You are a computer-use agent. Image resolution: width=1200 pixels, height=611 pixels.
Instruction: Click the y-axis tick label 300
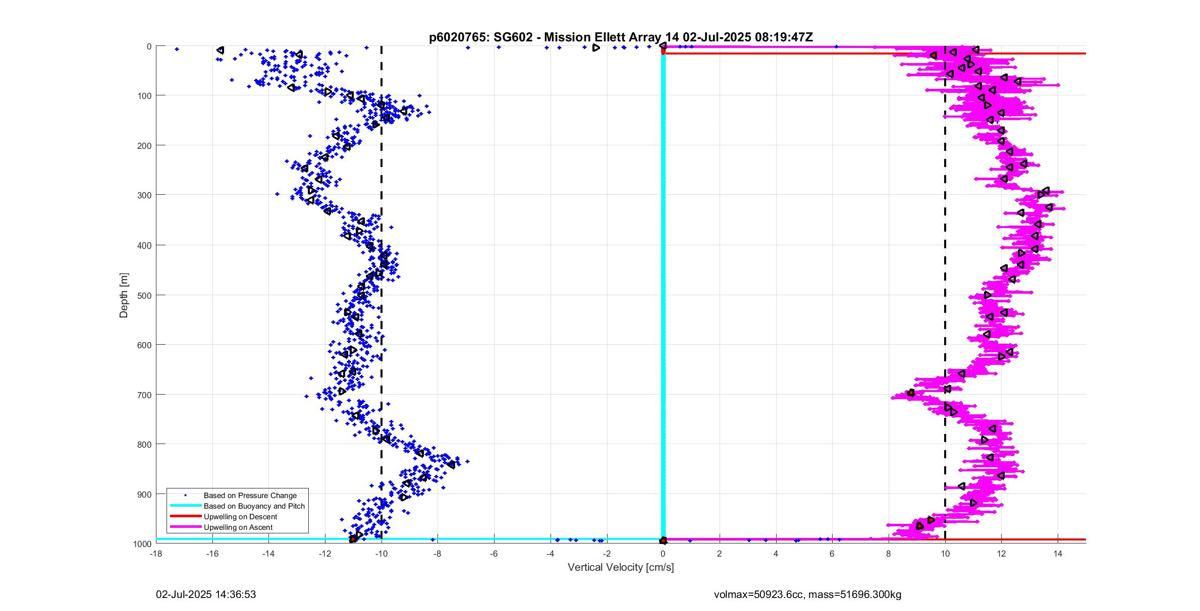(142, 195)
